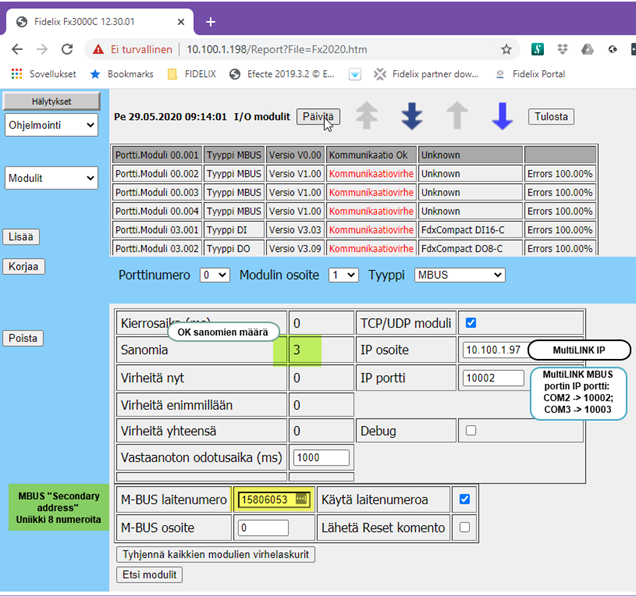Image resolution: width=636 pixels, height=597 pixels.
Task: Open Bookmarks star shortcut
Action: (122, 74)
